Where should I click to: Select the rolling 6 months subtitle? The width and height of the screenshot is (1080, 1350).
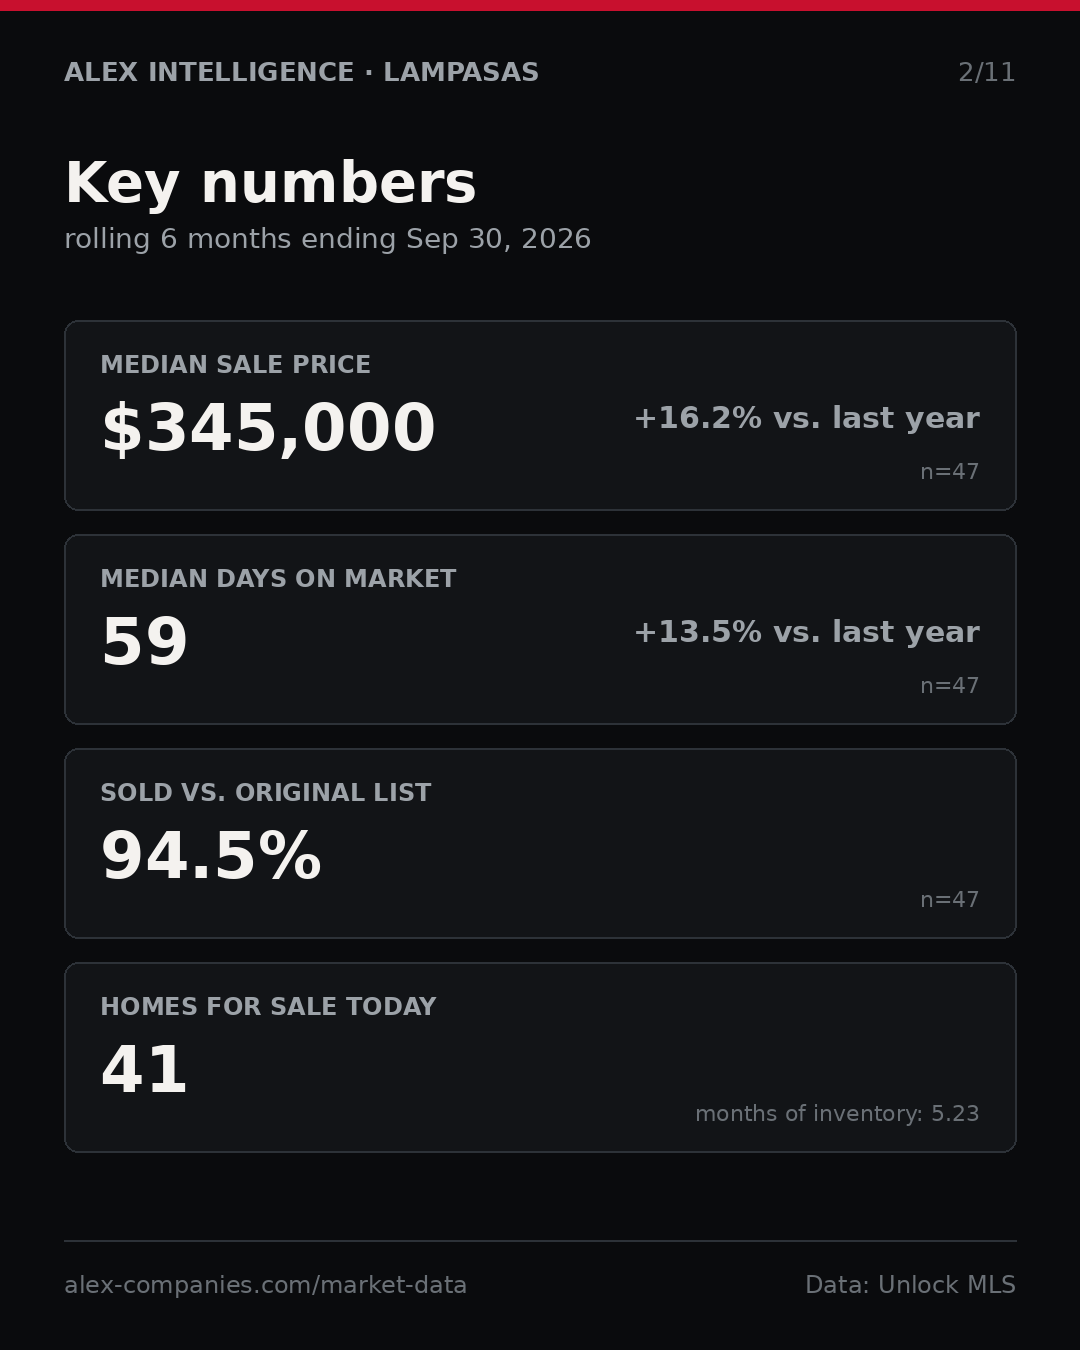click(327, 239)
